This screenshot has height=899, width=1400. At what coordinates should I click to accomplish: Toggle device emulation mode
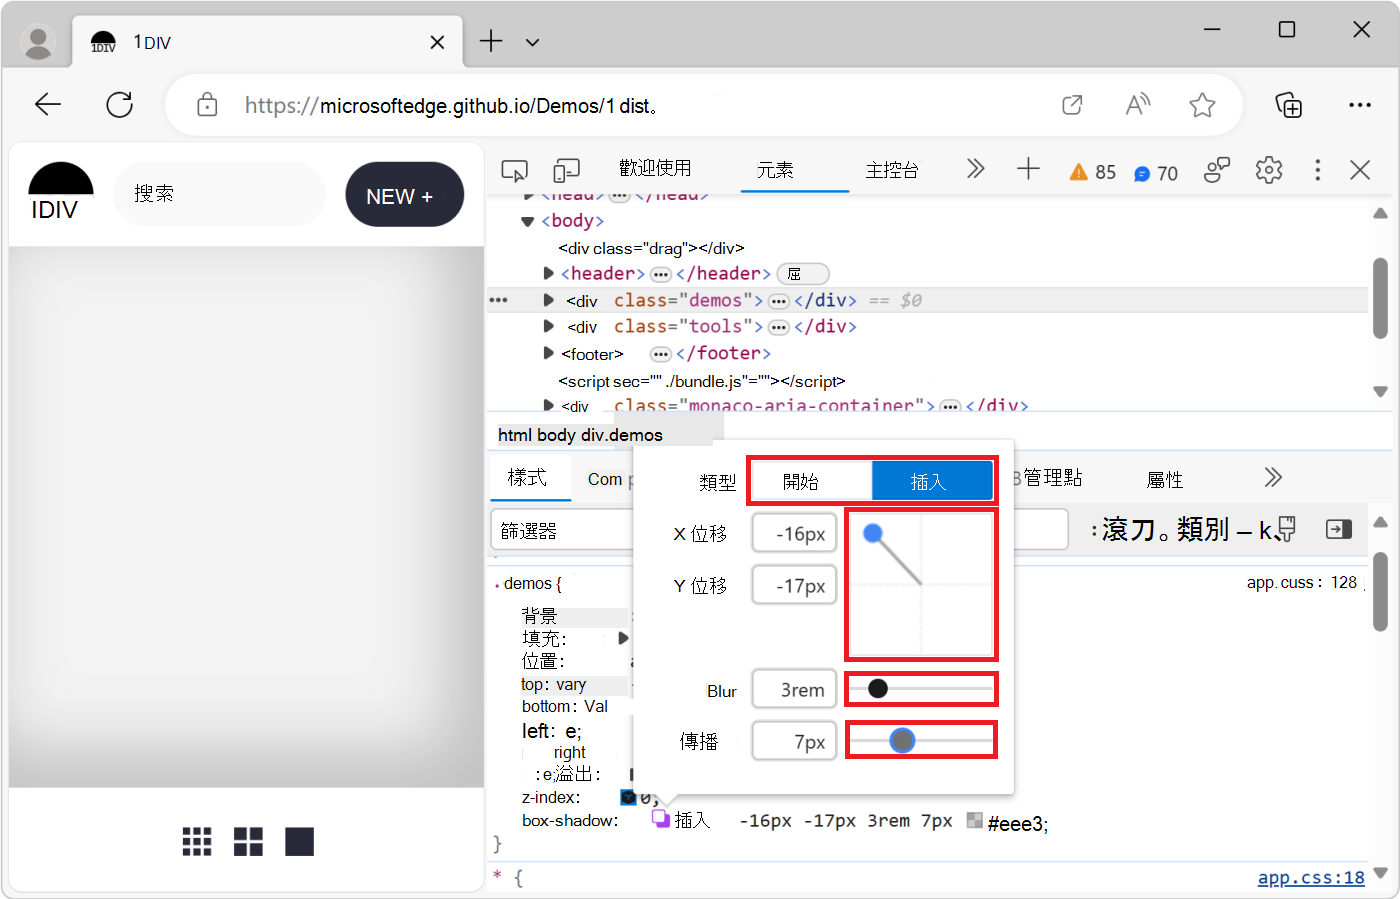pyautogui.click(x=567, y=171)
